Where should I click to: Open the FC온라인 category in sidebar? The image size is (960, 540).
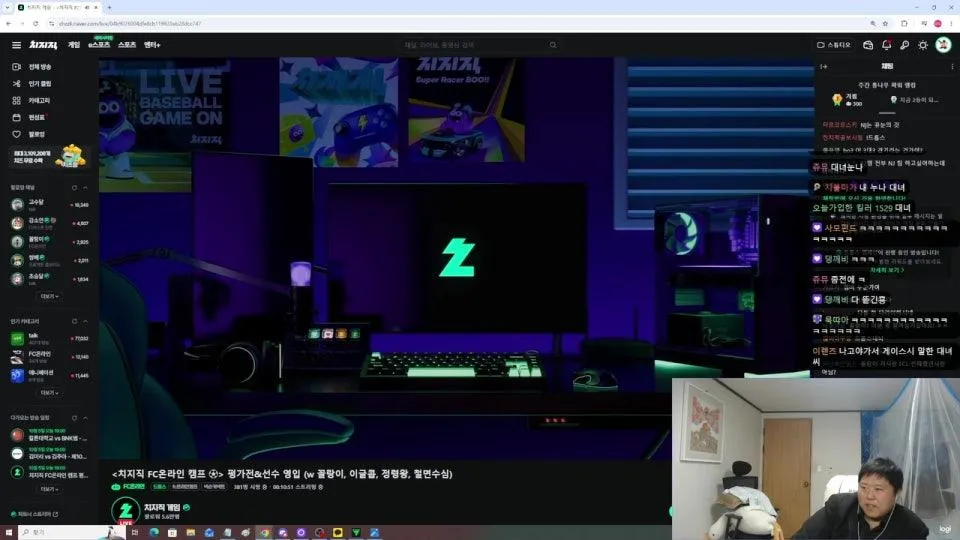50,356
